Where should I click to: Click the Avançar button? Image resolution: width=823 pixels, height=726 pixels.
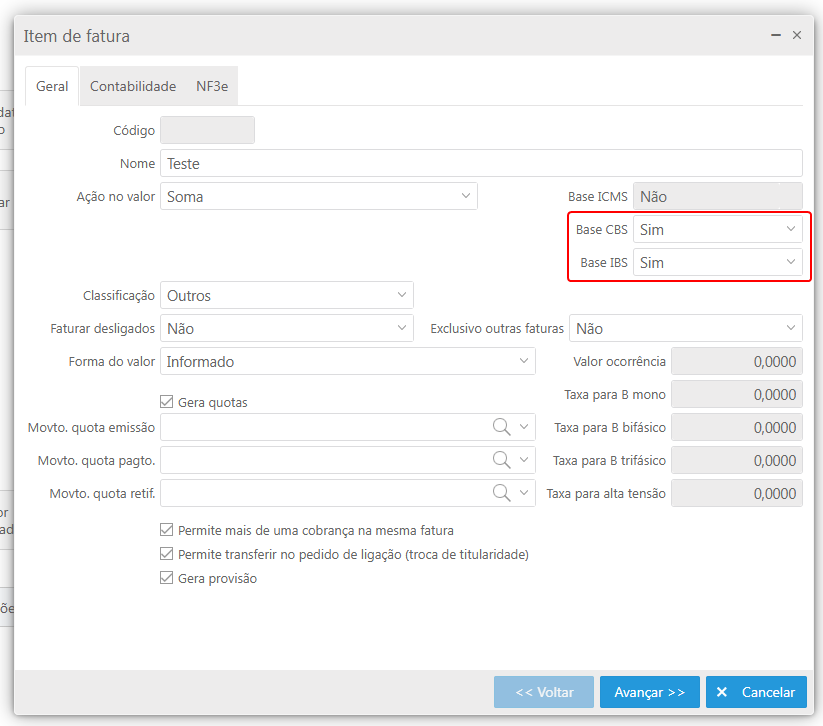[x=649, y=692]
